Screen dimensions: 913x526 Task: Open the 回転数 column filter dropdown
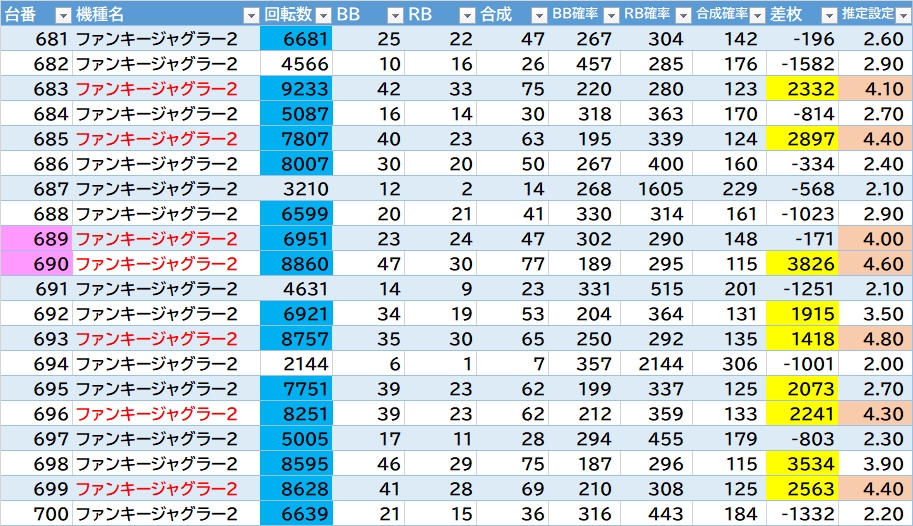tap(324, 15)
